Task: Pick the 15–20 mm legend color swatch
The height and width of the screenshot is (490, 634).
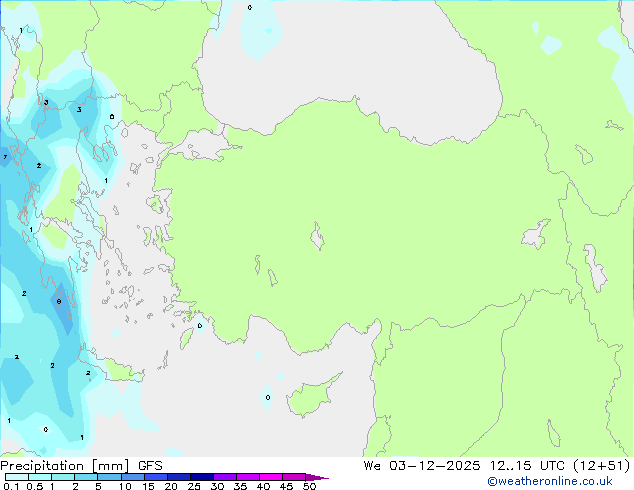Action: tap(155, 477)
